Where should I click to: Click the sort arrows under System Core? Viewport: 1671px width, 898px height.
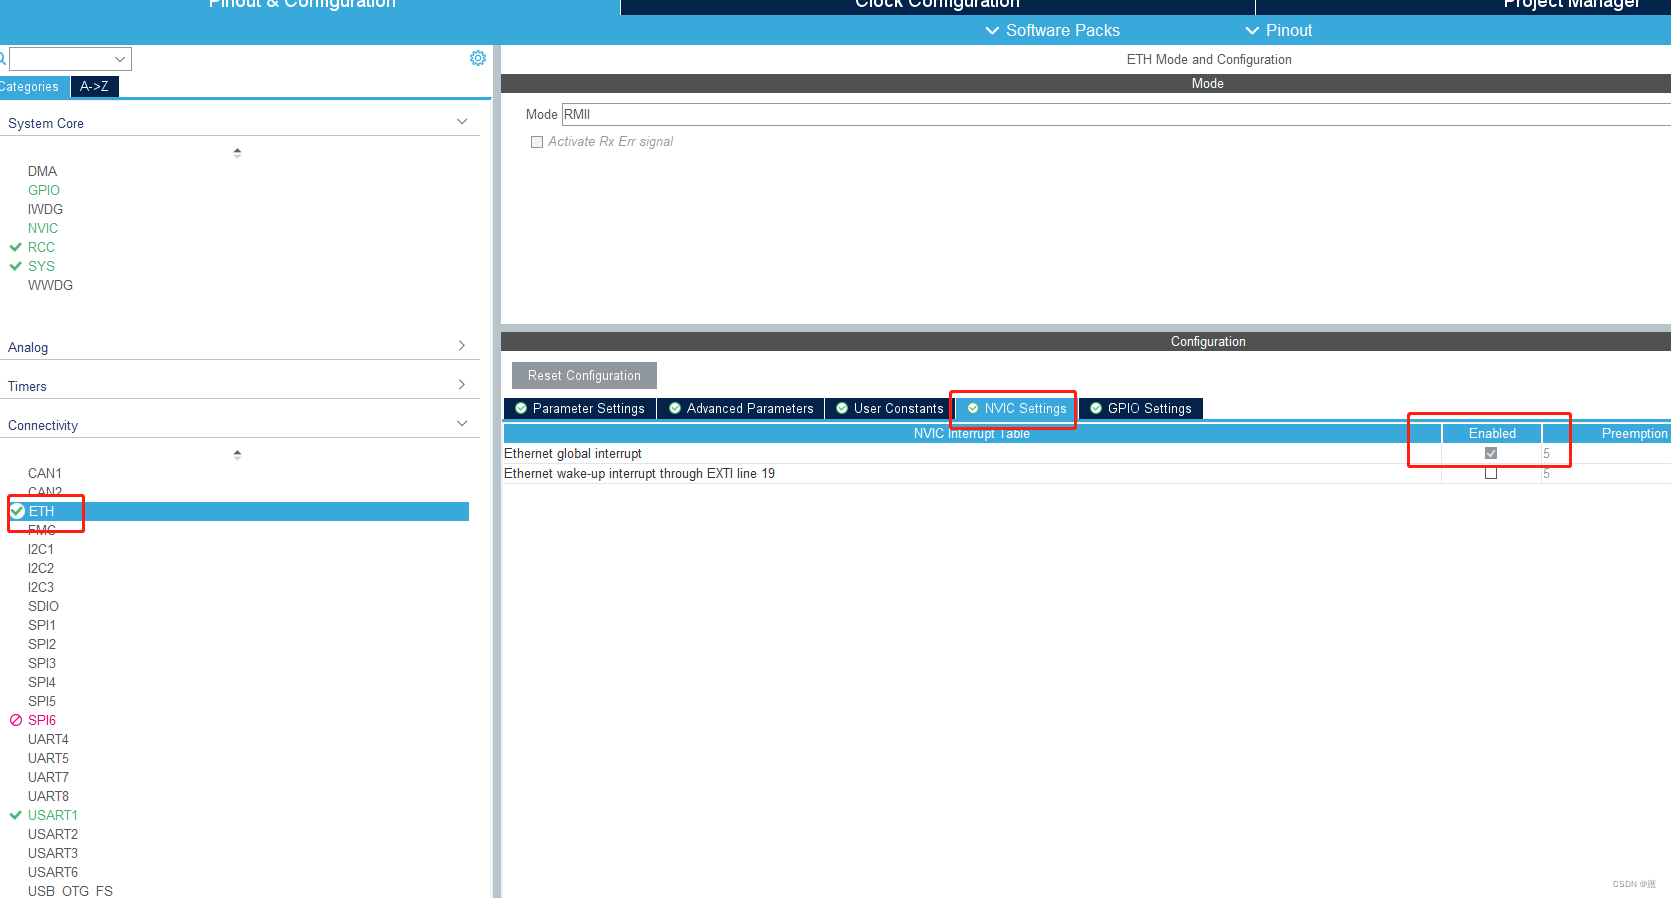tap(237, 153)
